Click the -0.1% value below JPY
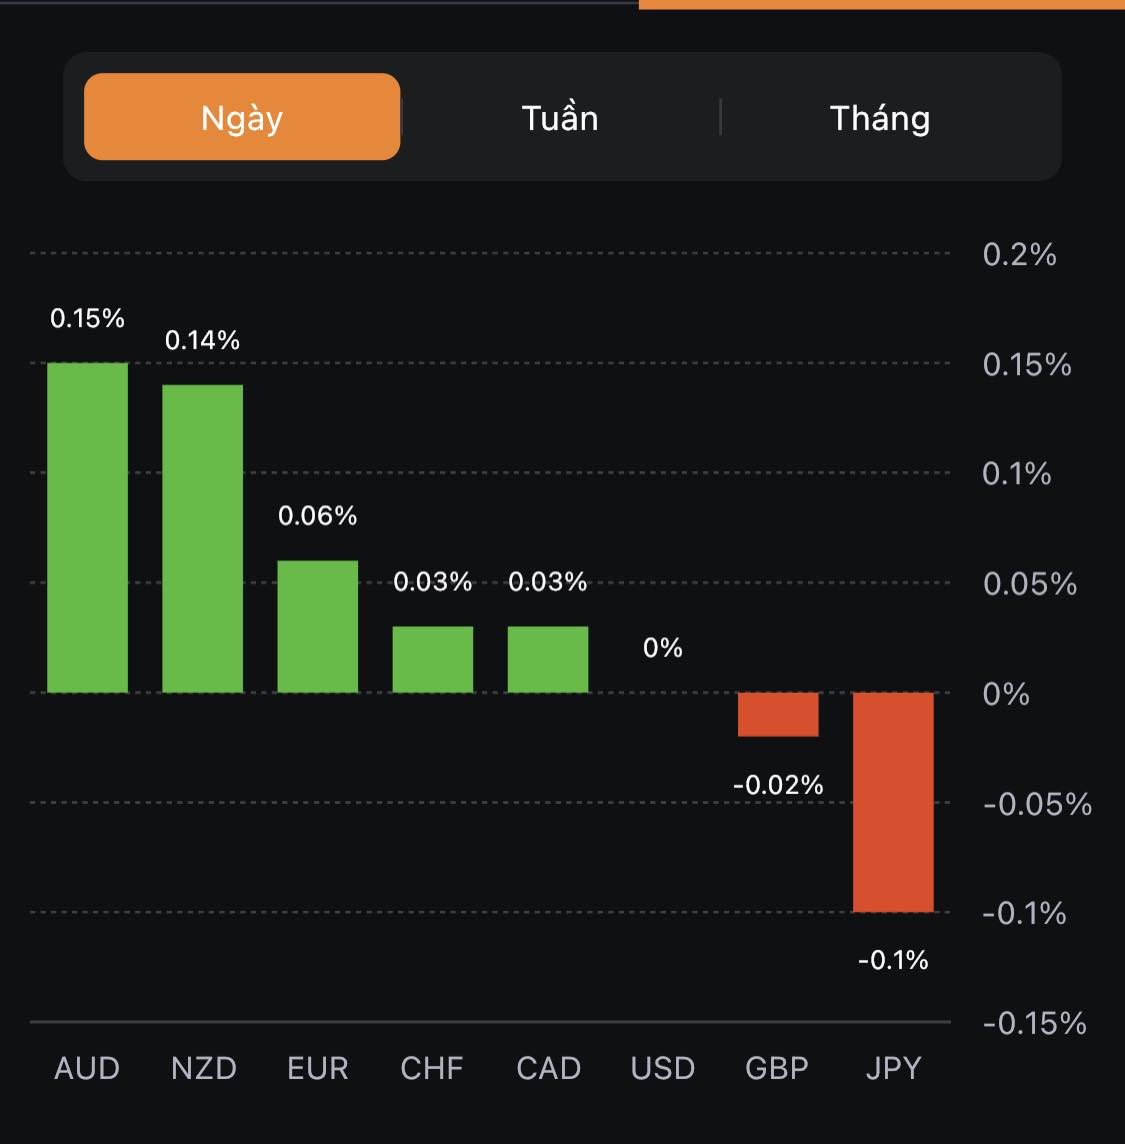Viewport: 1125px width, 1144px height. [x=893, y=960]
